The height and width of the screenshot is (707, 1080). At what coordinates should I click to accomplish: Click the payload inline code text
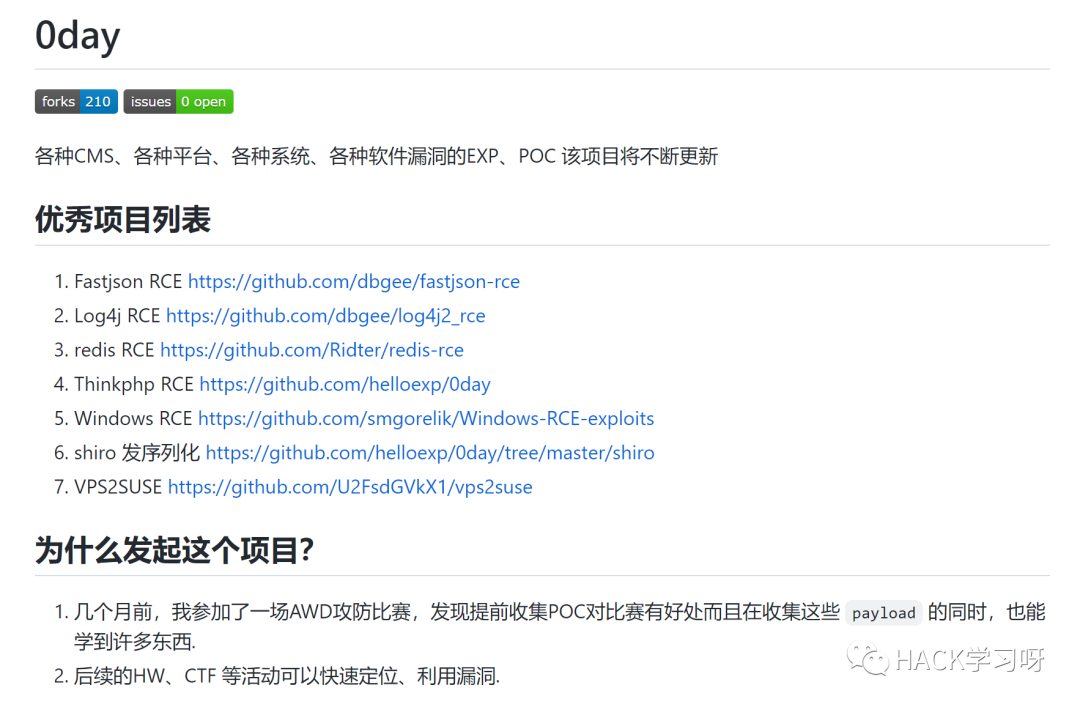click(884, 613)
